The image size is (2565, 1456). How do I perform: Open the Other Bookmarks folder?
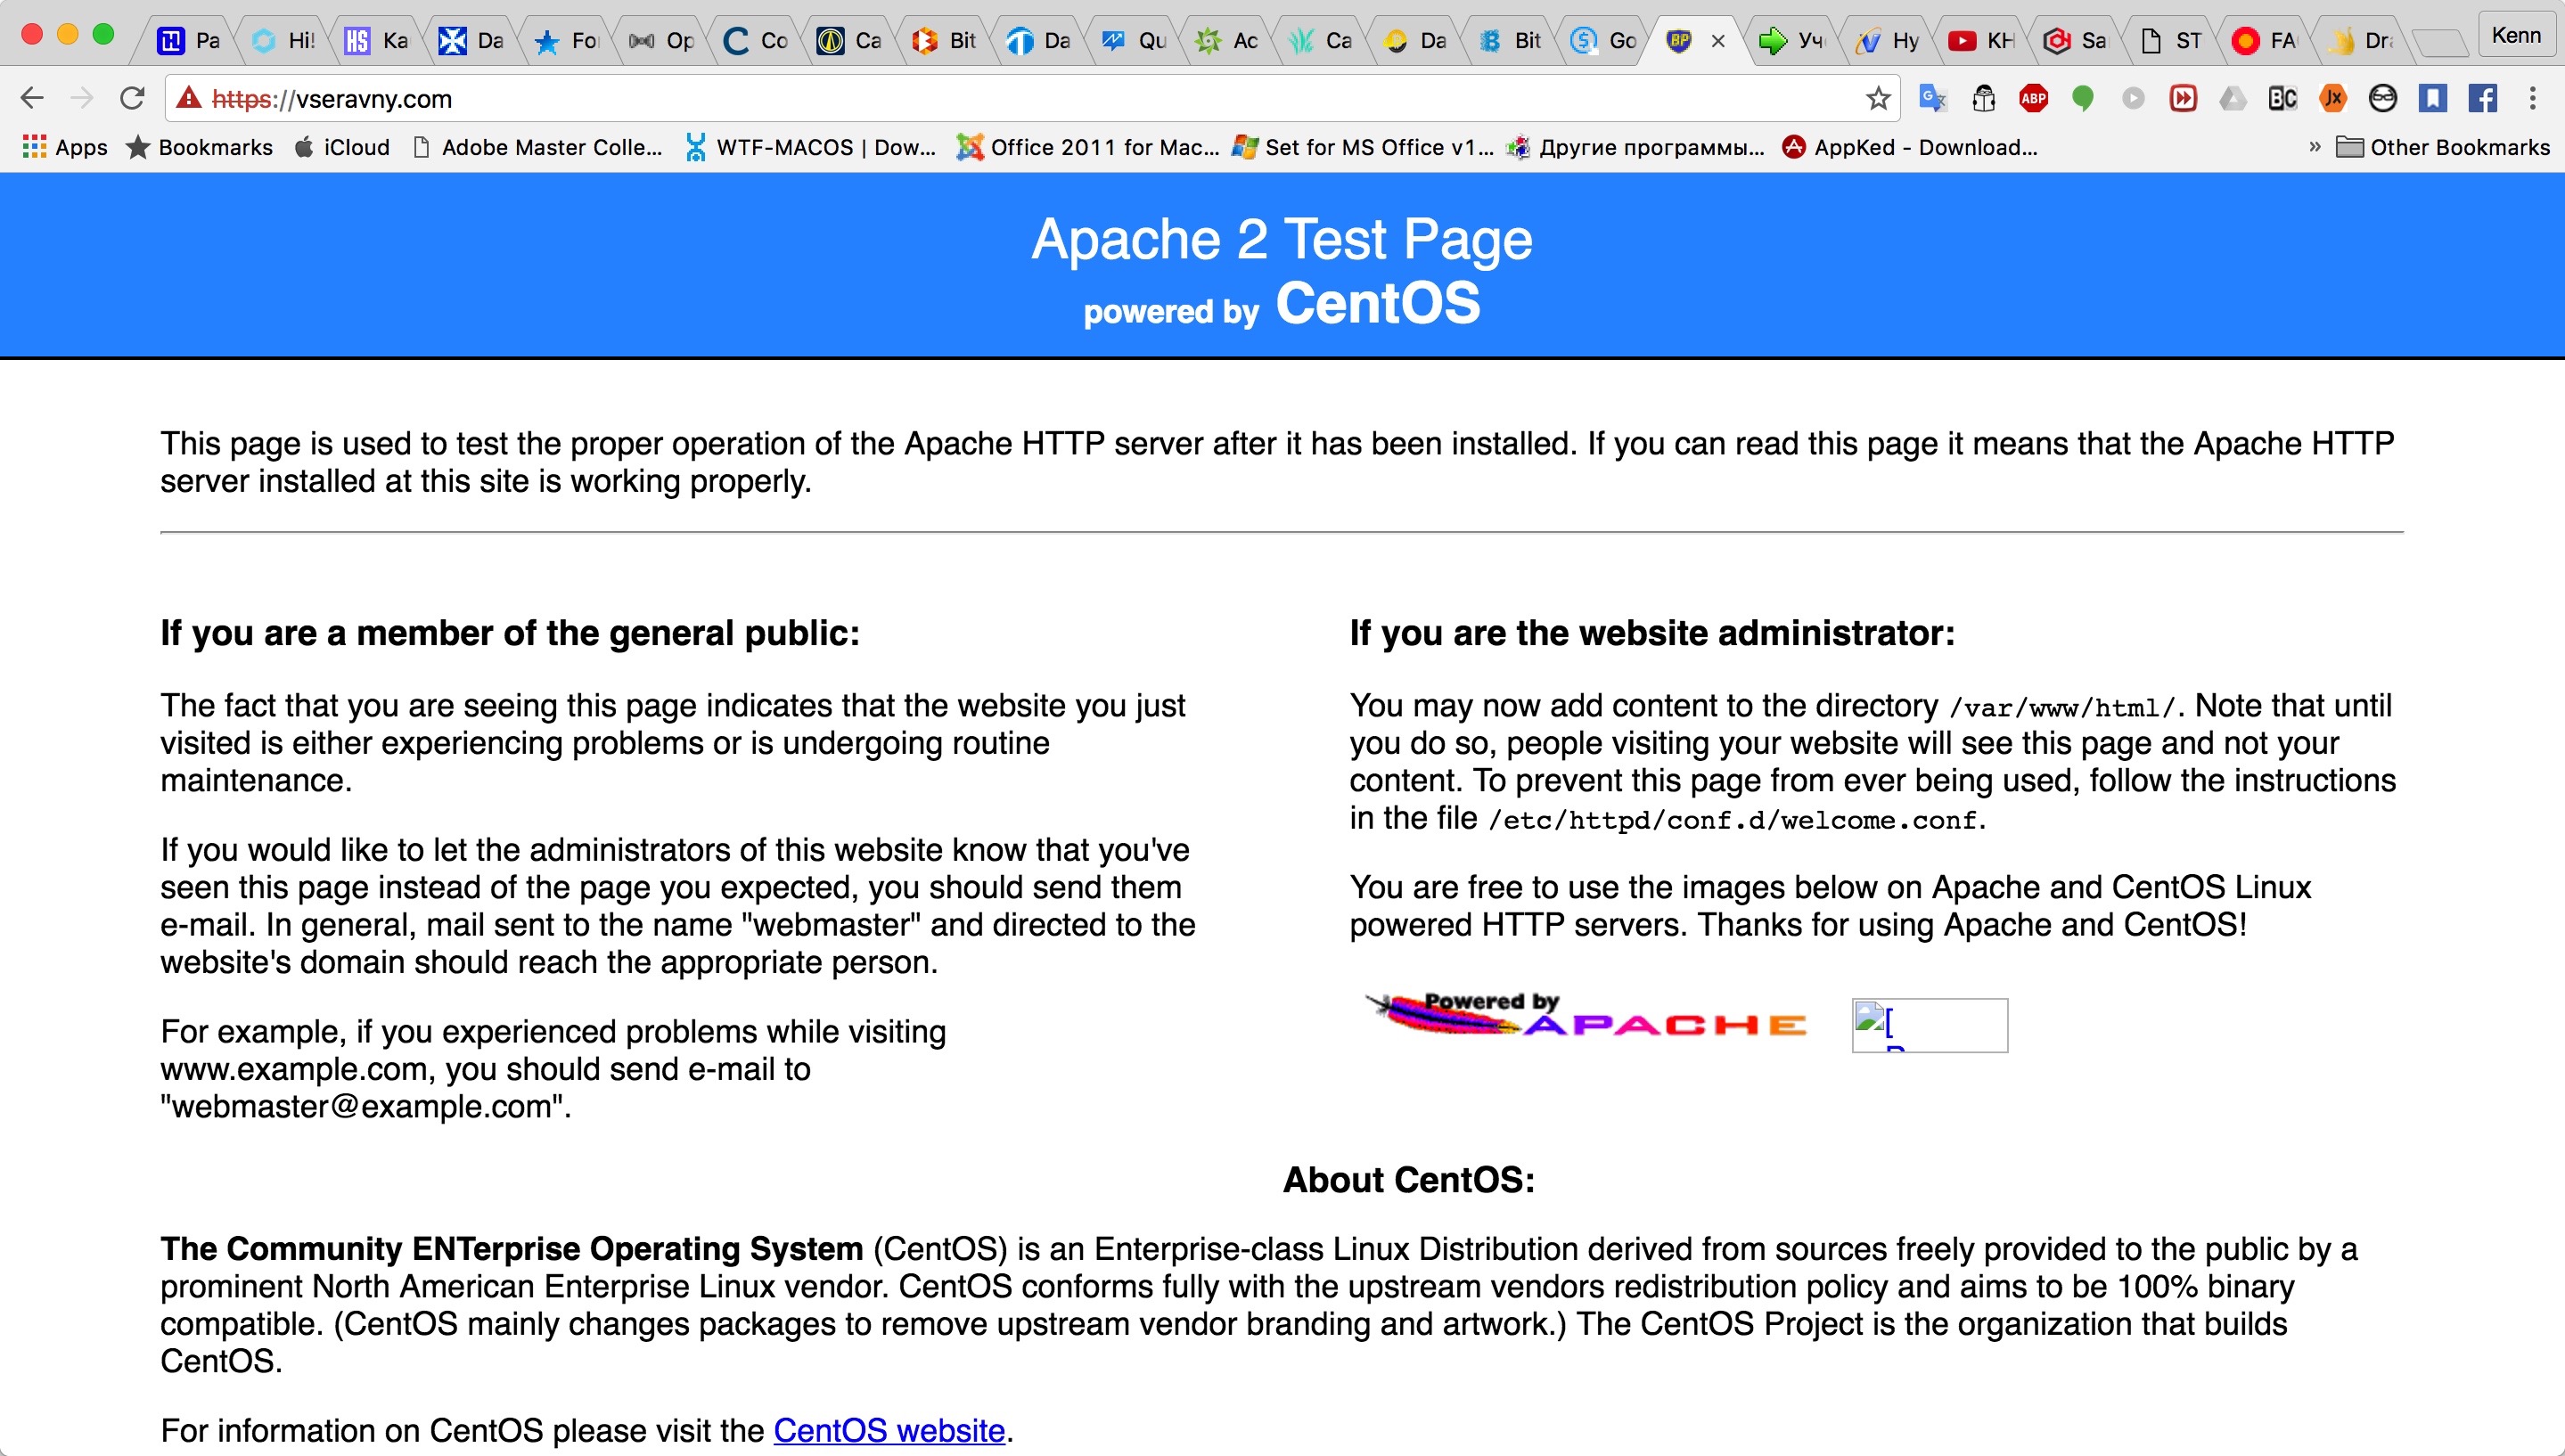[2443, 147]
